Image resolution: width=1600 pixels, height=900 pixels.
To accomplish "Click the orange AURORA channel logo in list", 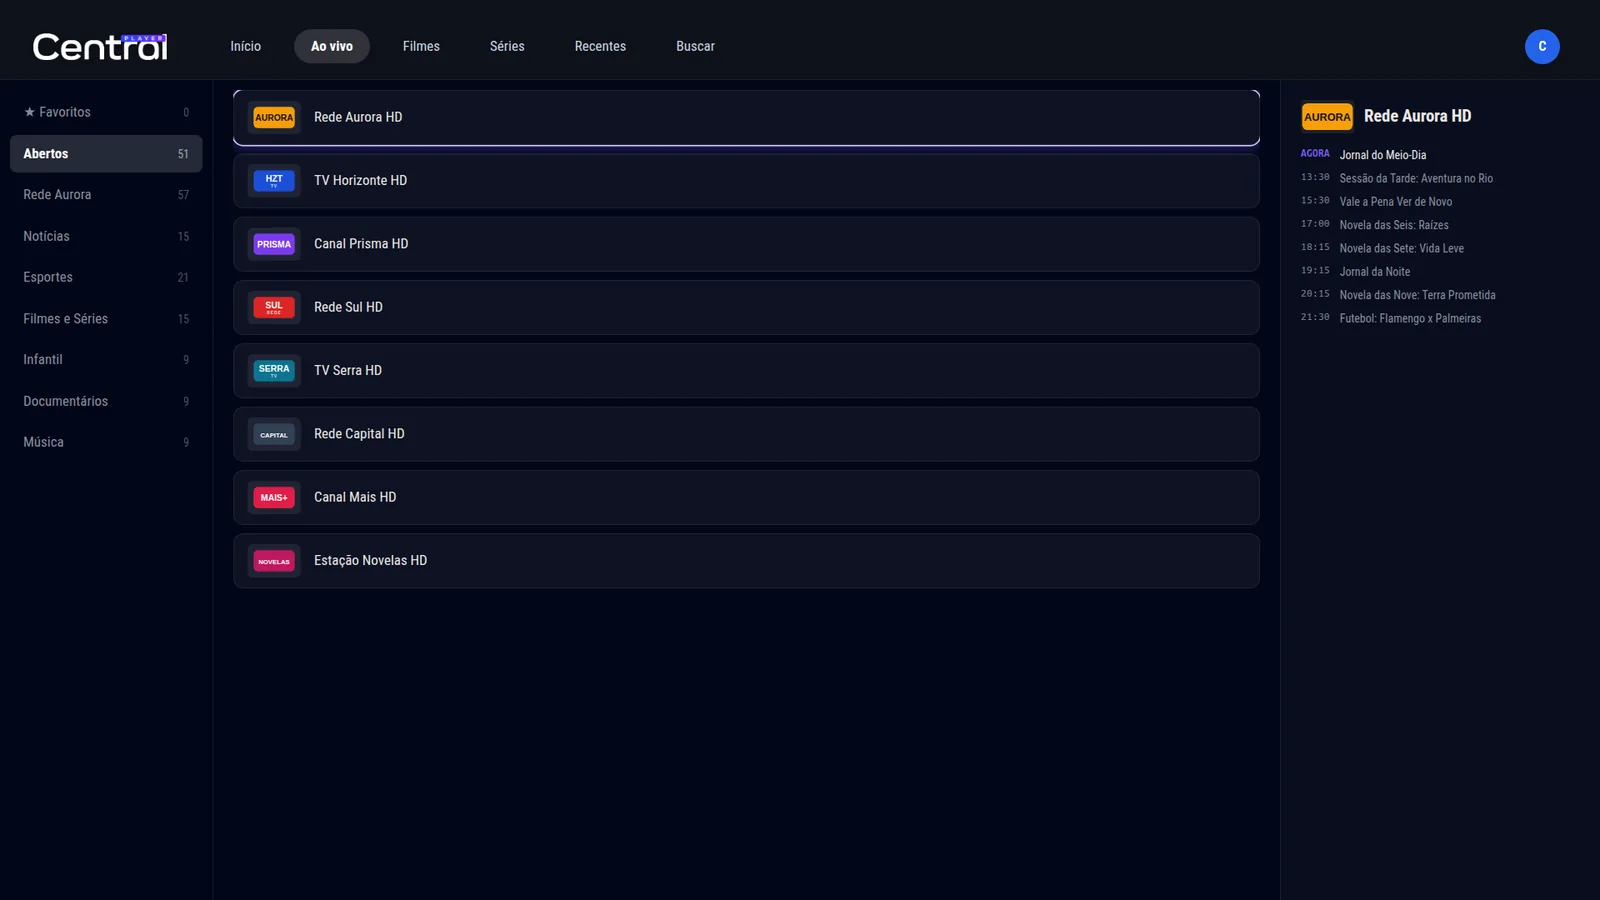I will (x=274, y=117).
